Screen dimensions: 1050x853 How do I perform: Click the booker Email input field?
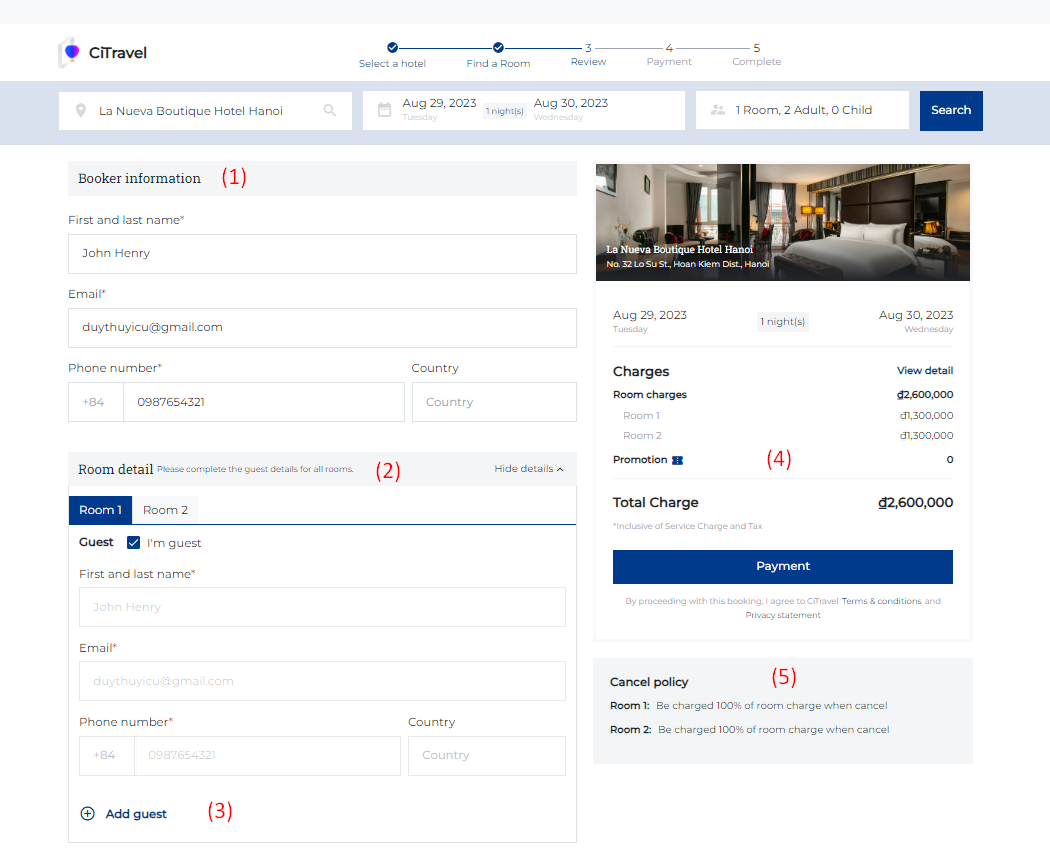(322, 328)
